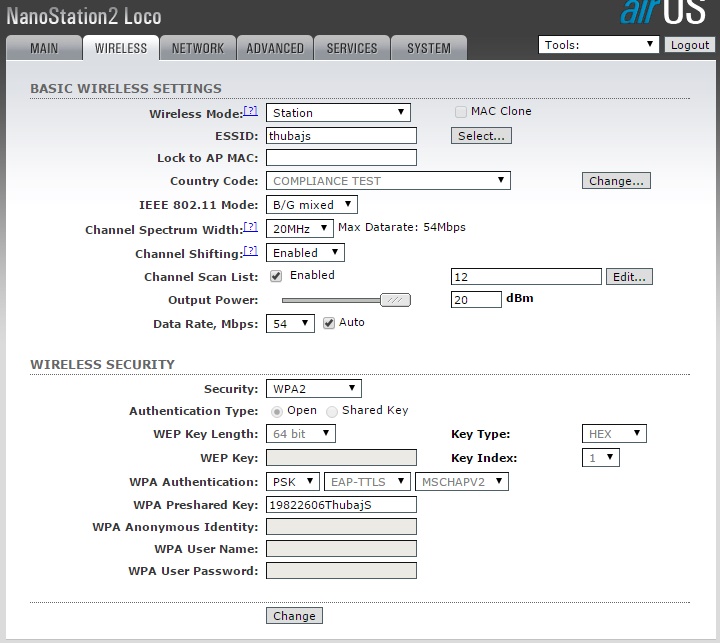720x643 pixels.
Task: Toggle Channel Scan List Enabled checkbox
Action: pos(276,276)
